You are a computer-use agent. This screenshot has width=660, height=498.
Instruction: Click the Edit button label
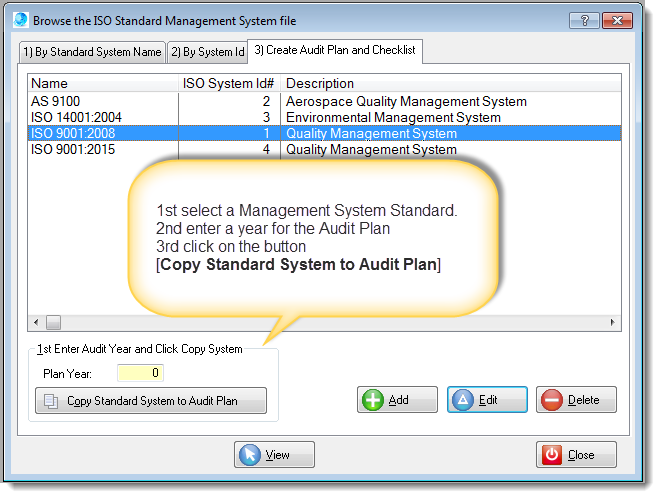click(488, 400)
